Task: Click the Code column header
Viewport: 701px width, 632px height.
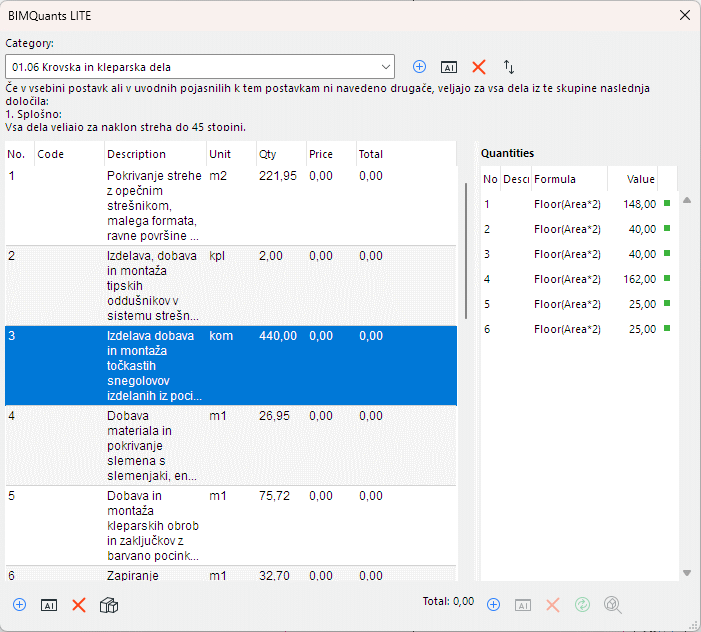Action: click(x=69, y=154)
